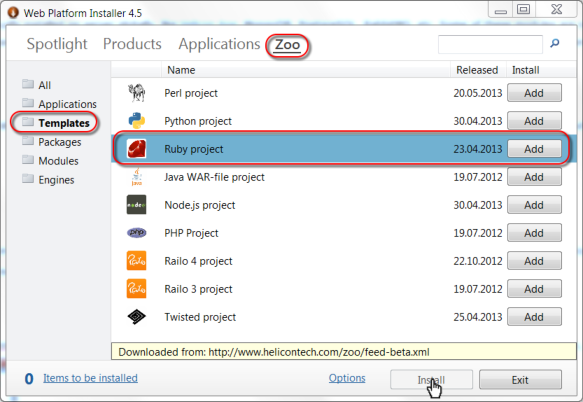Select the Java WAR-file project name

pos(214,177)
